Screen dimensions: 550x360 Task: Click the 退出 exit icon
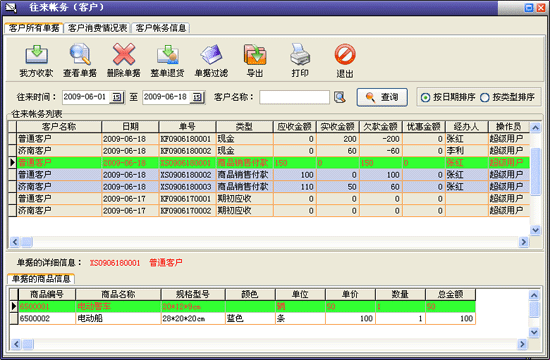pyautogui.click(x=345, y=54)
